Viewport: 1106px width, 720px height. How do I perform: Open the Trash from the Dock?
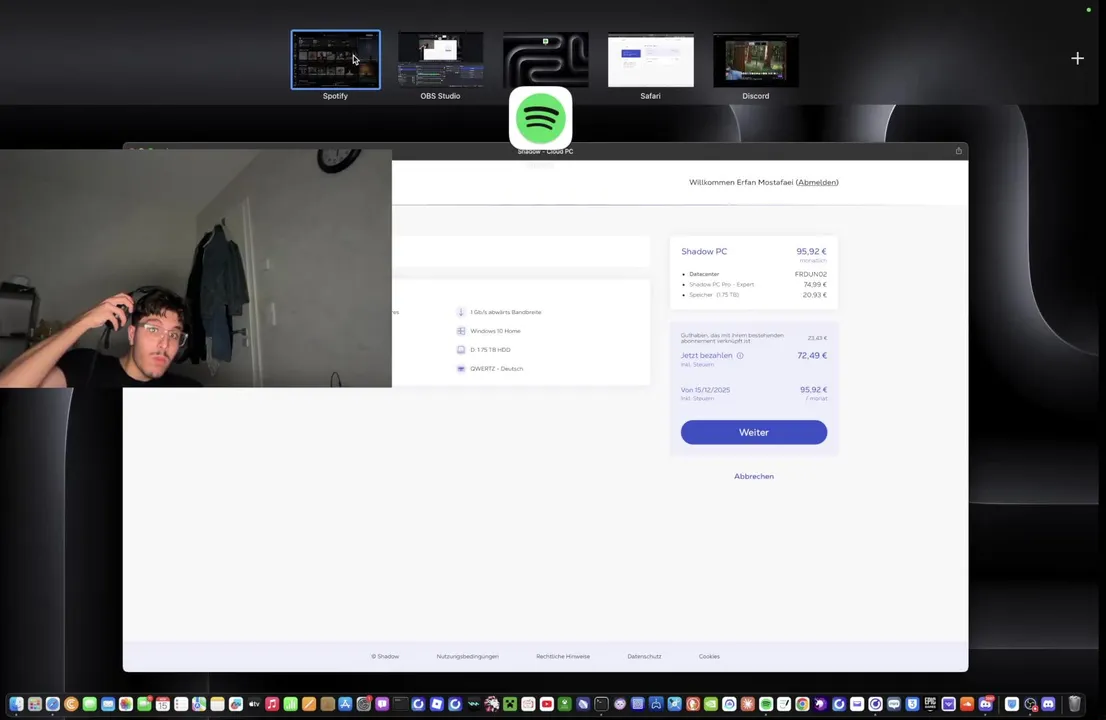pos(1074,704)
